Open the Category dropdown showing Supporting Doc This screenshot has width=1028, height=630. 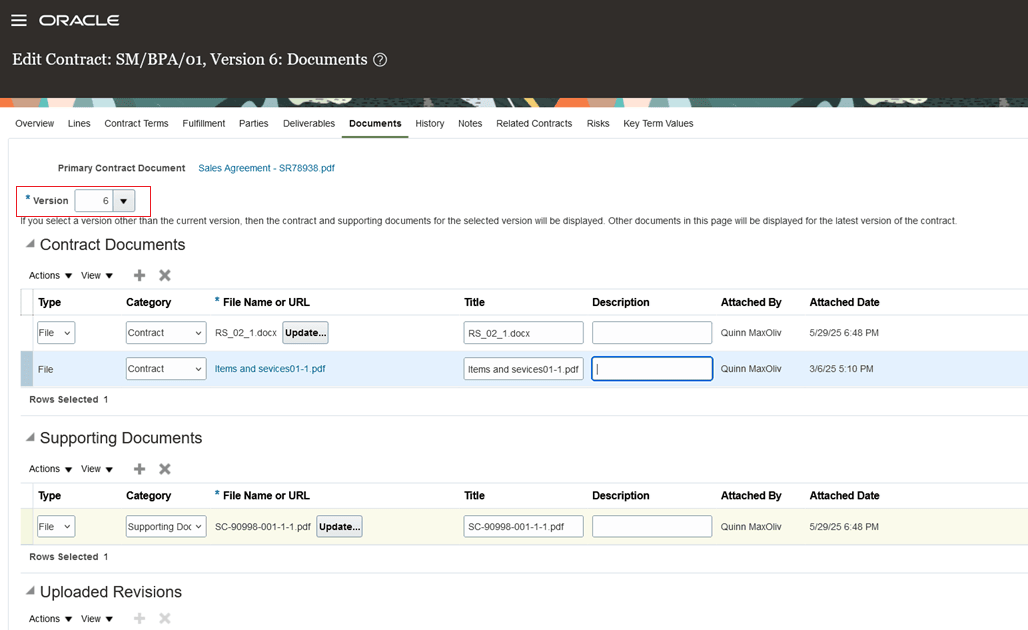tap(165, 525)
